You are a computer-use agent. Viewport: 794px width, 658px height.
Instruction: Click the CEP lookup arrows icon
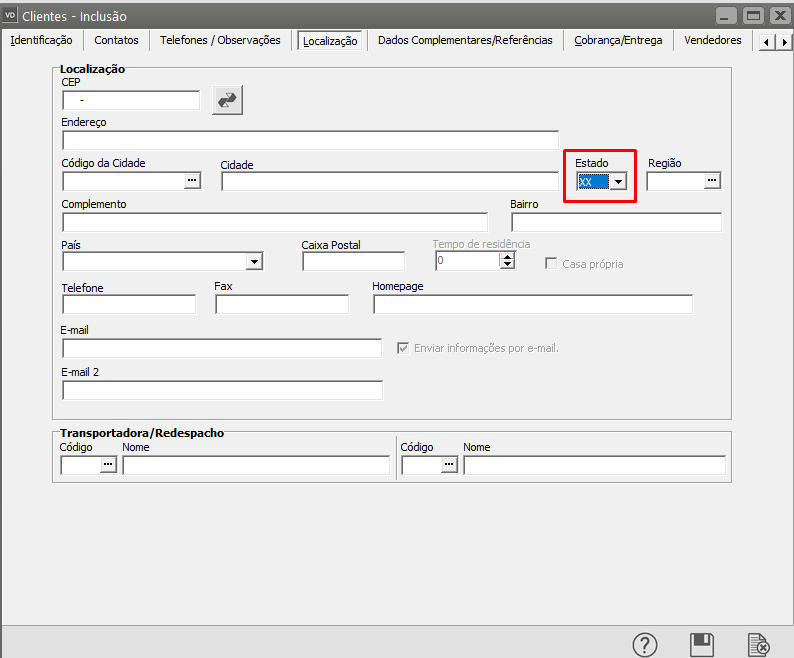[x=227, y=100]
